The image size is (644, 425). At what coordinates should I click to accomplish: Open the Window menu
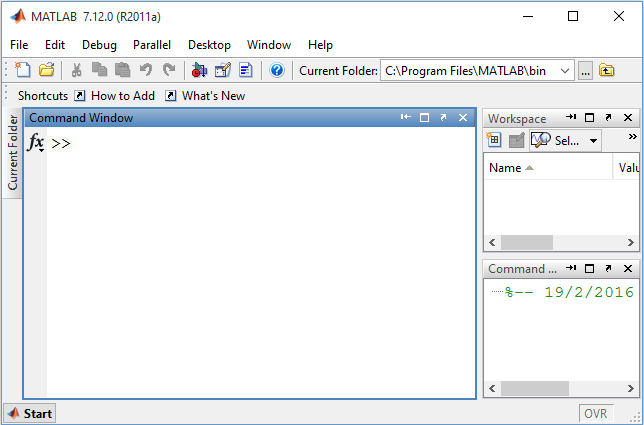click(x=269, y=45)
